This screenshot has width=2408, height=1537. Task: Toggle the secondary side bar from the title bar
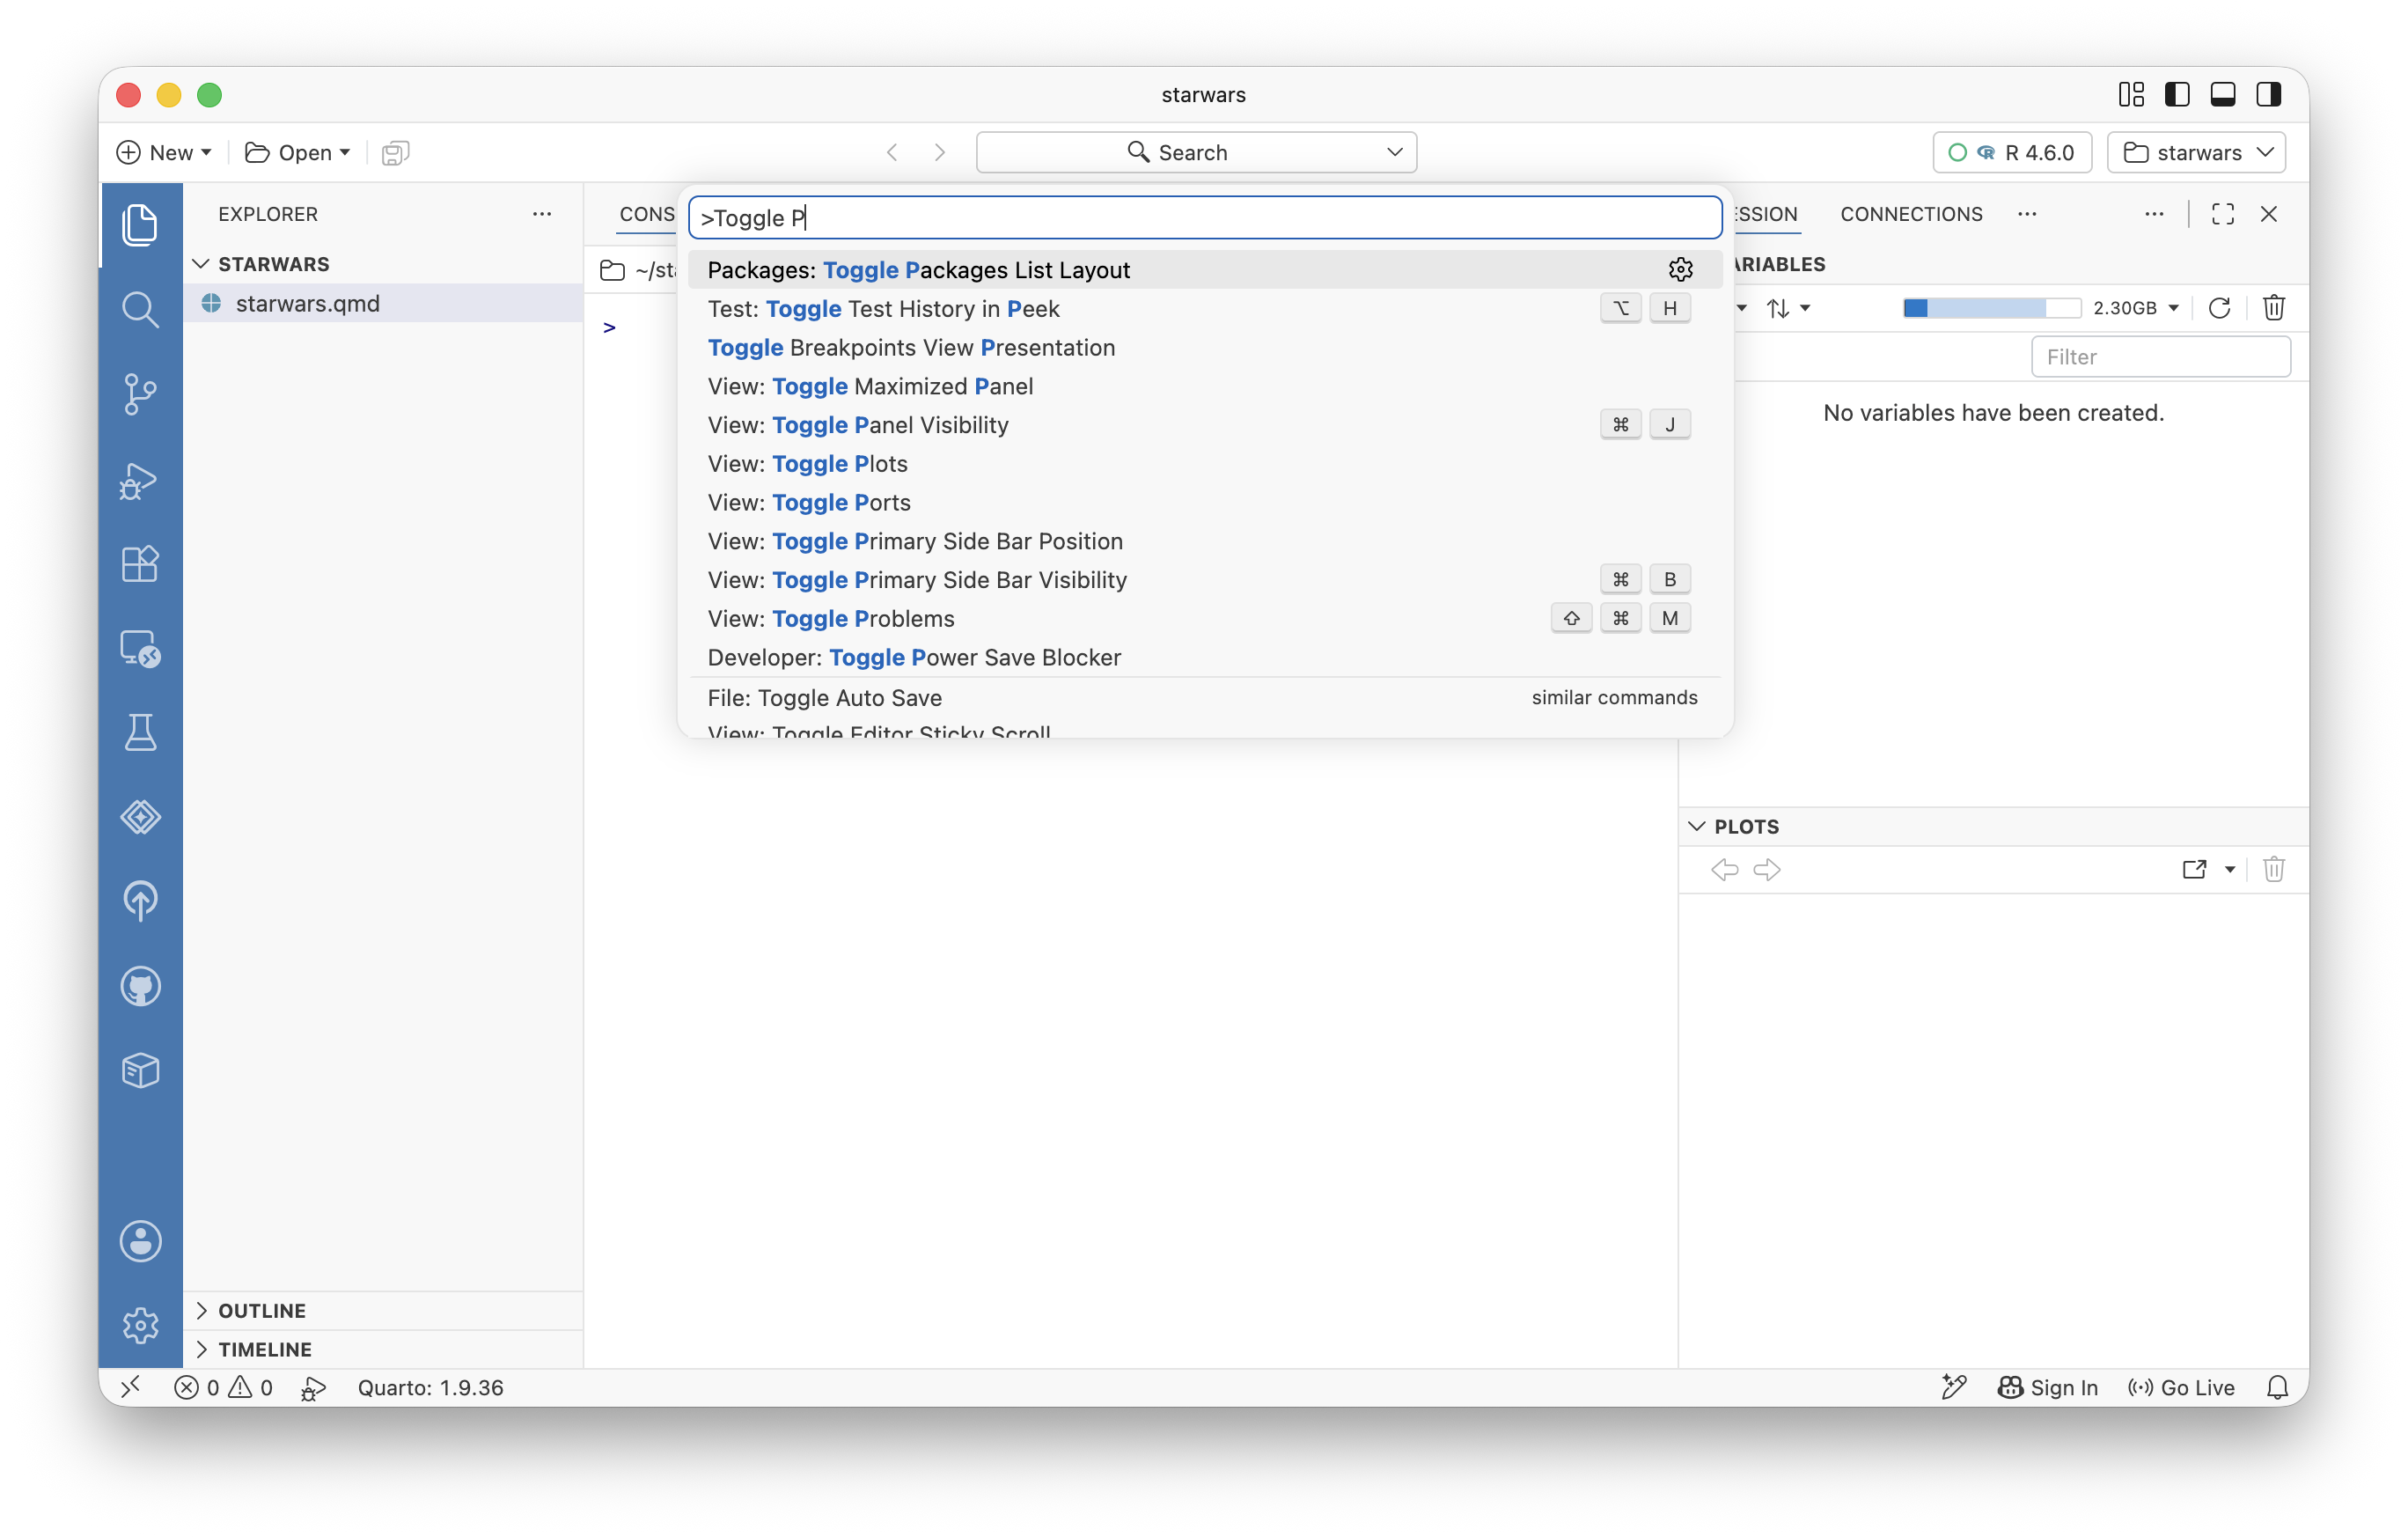coord(2268,94)
